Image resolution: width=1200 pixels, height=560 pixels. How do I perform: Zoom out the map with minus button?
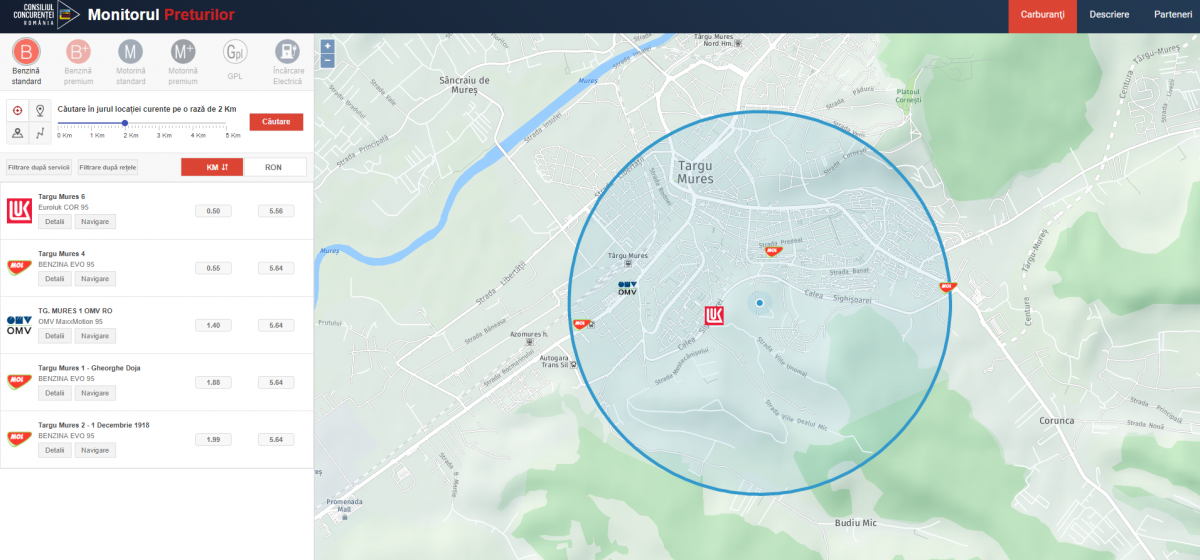click(x=327, y=60)
